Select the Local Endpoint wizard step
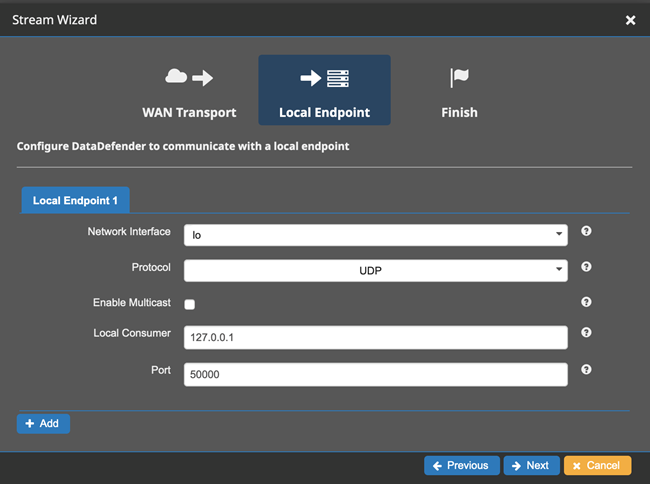The height and width of the screenshot is (484, 650). coord(324,90)
